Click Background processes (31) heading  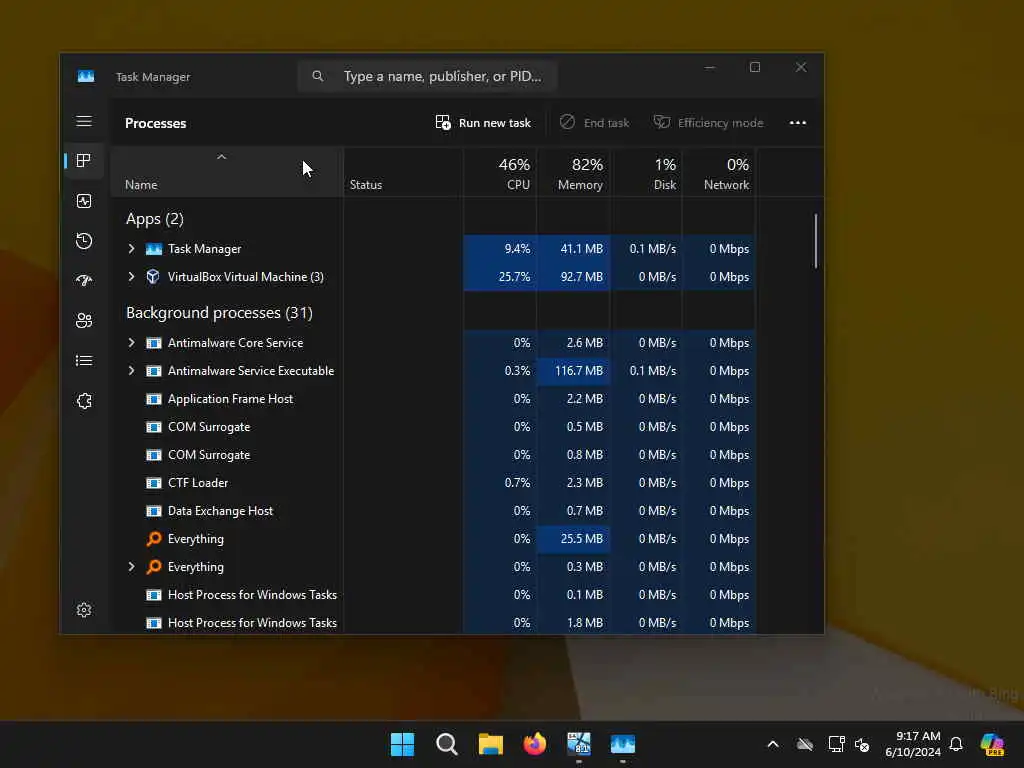point(219,313)
